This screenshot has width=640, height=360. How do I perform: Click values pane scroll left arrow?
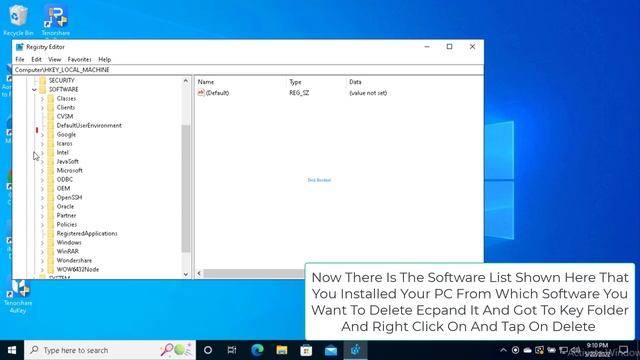click(199, 273)
